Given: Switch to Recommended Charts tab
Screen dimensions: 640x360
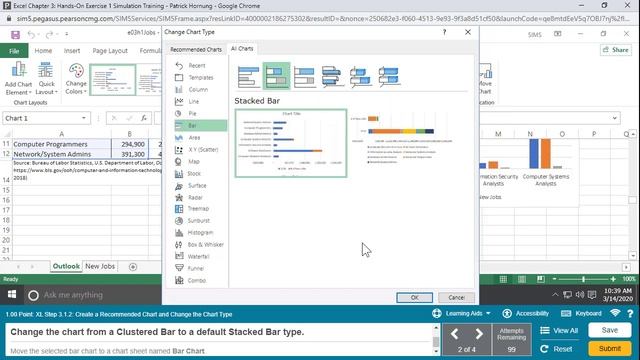Looking at the screenshot, I should point(196,49).
